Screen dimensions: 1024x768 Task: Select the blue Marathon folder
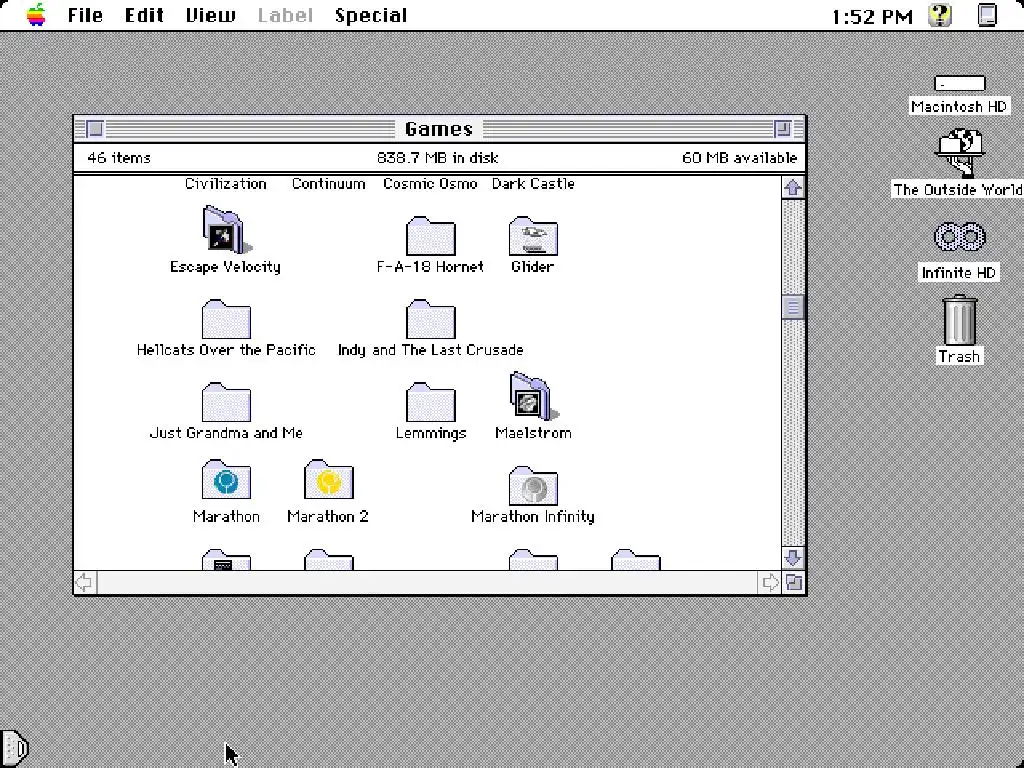[226, 479]
